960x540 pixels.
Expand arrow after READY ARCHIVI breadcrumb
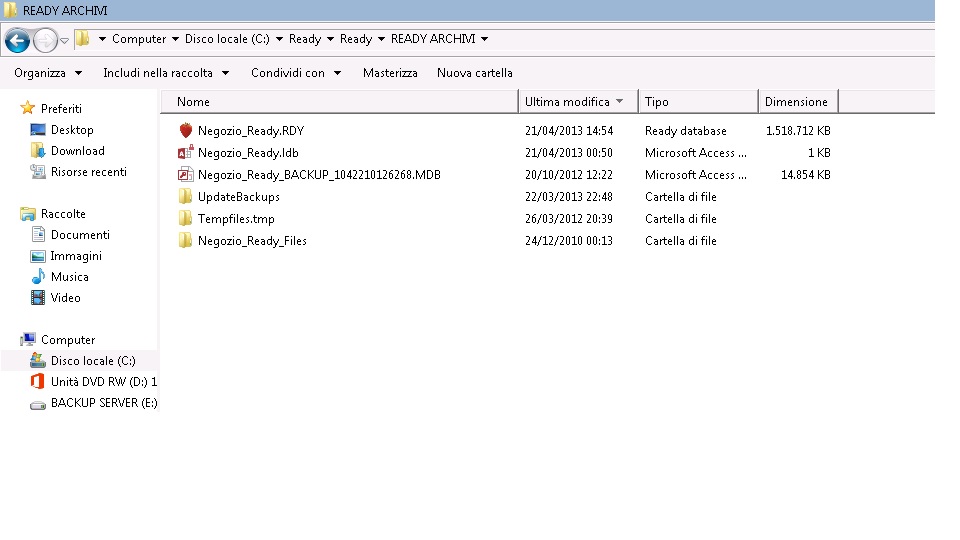pyautogui.click(x=484, y=39)
